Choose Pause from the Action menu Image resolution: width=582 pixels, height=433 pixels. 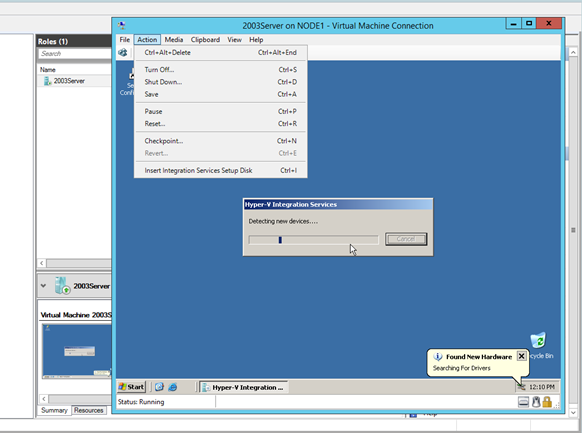pyautogui.click(x=220, y=111)
